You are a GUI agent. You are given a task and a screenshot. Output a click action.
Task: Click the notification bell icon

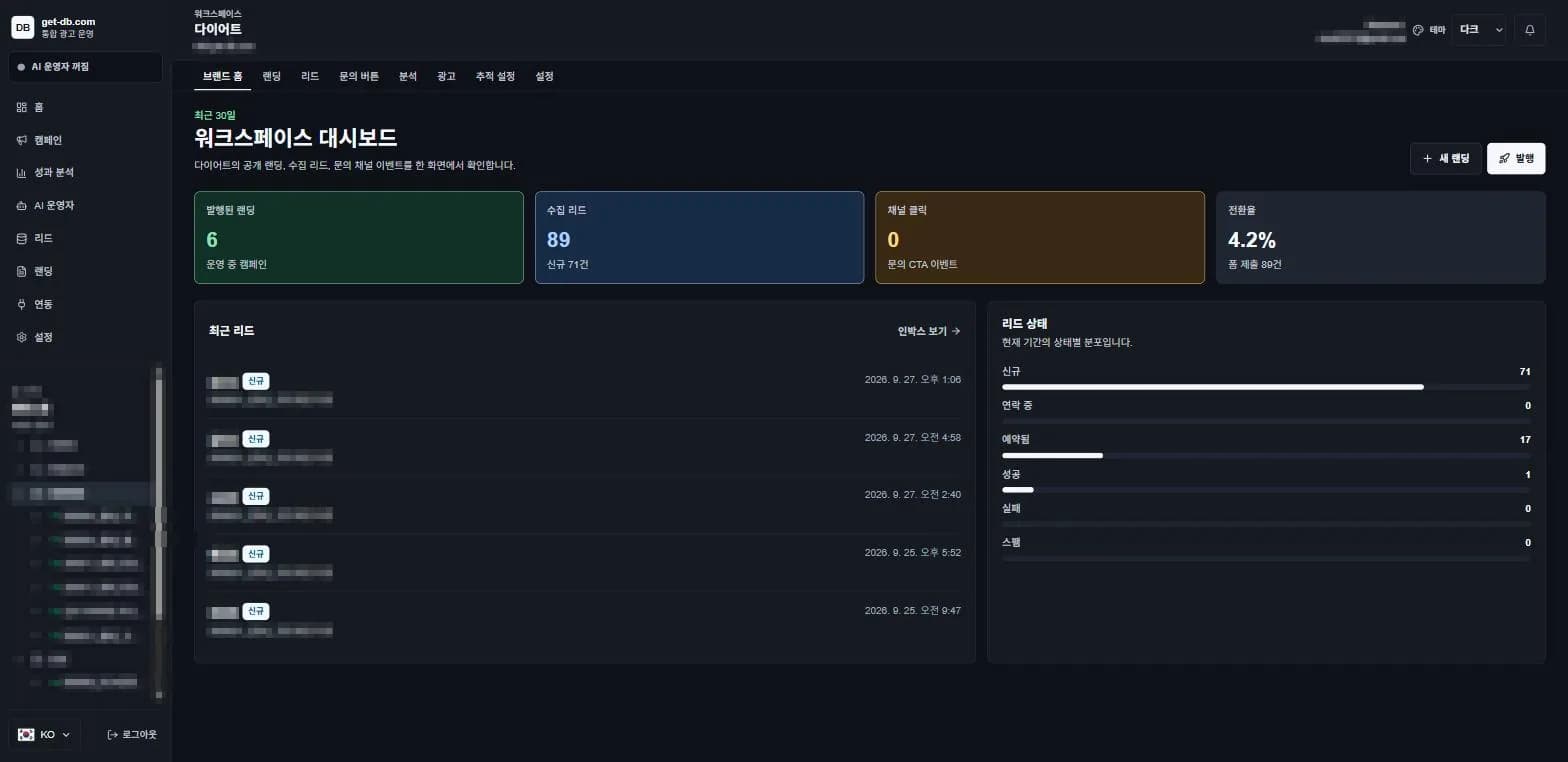click(x=1529, y=30)
